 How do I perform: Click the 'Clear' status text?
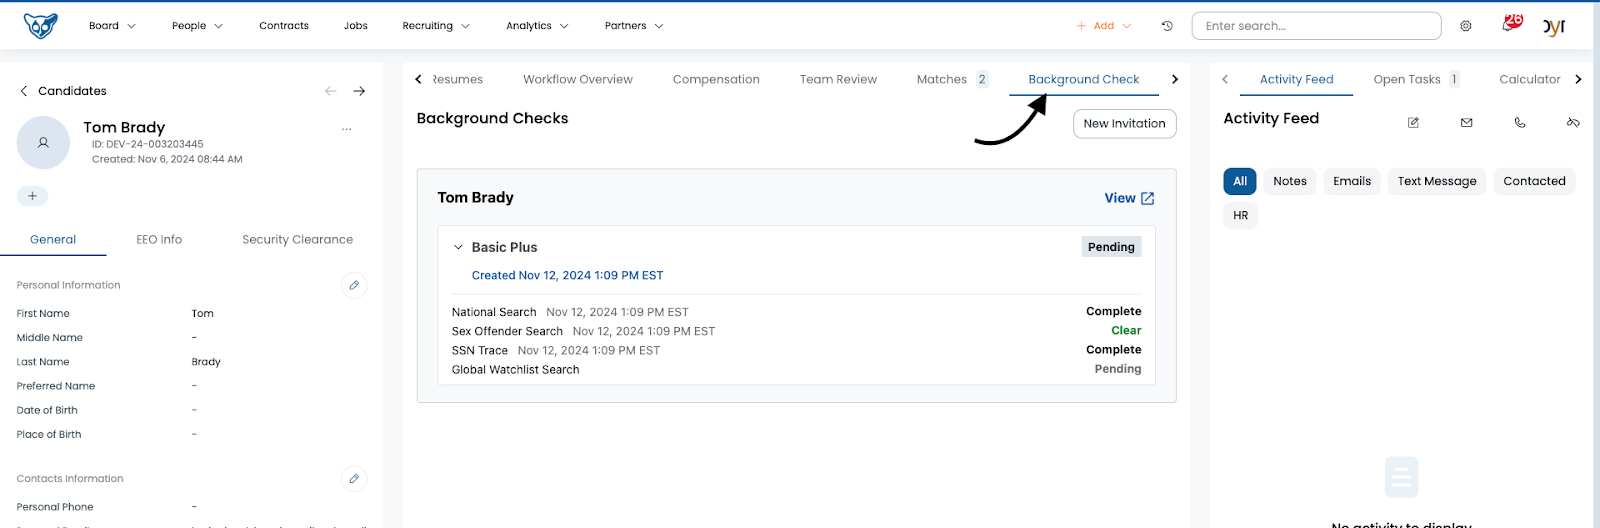pos(1126,331)
